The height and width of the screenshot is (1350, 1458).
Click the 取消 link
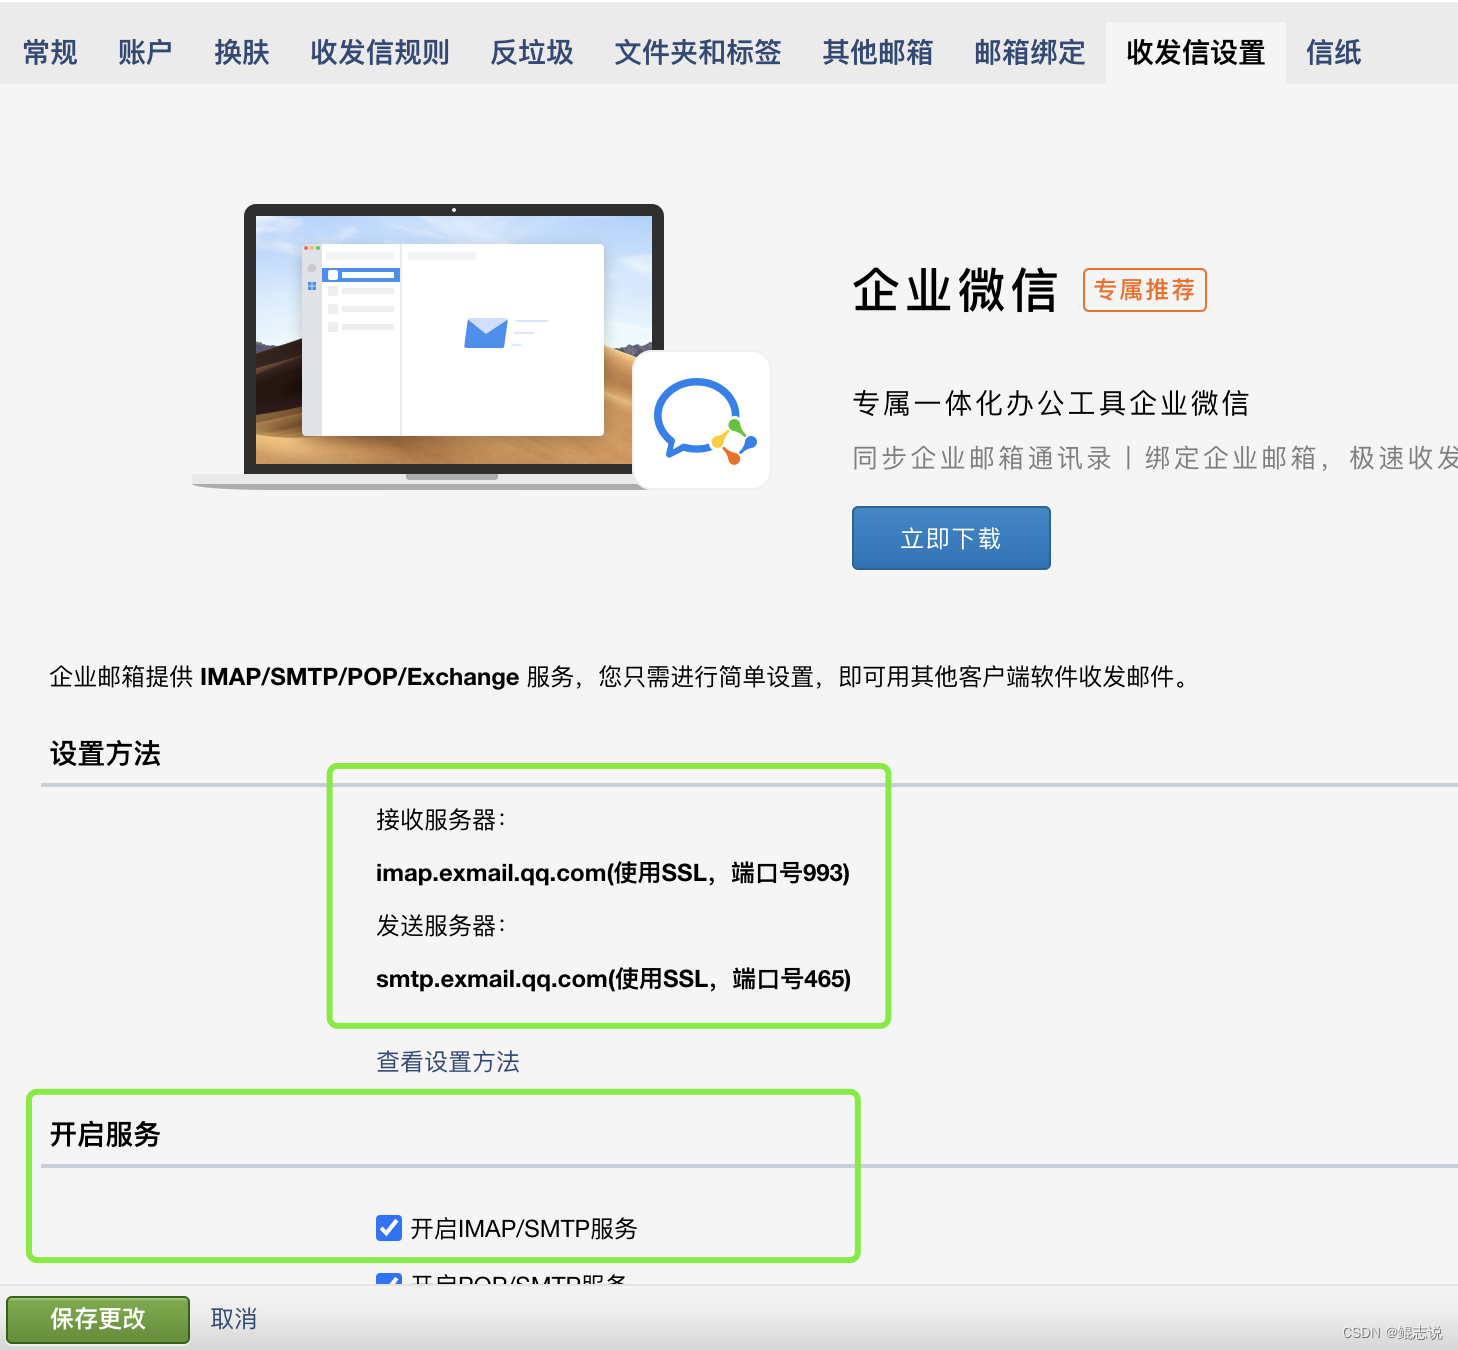click(x=234, y=1319)
